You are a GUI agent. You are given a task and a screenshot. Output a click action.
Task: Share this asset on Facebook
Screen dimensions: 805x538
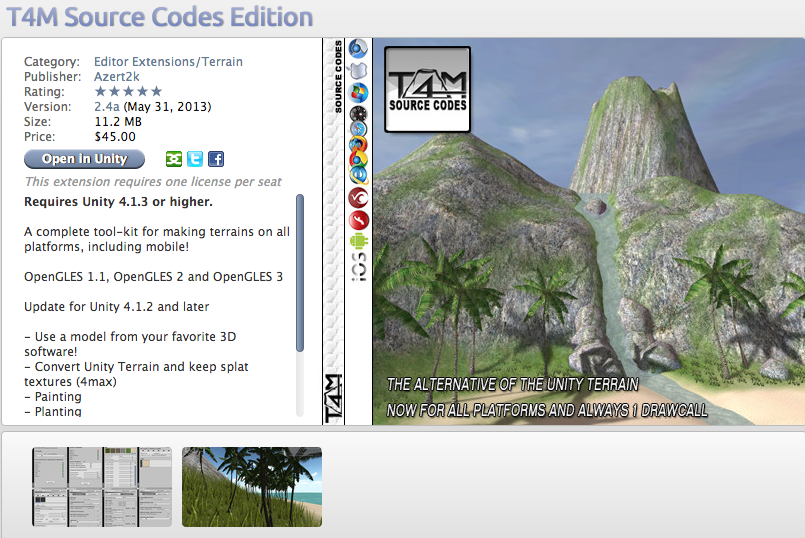[x=216, y=159]
